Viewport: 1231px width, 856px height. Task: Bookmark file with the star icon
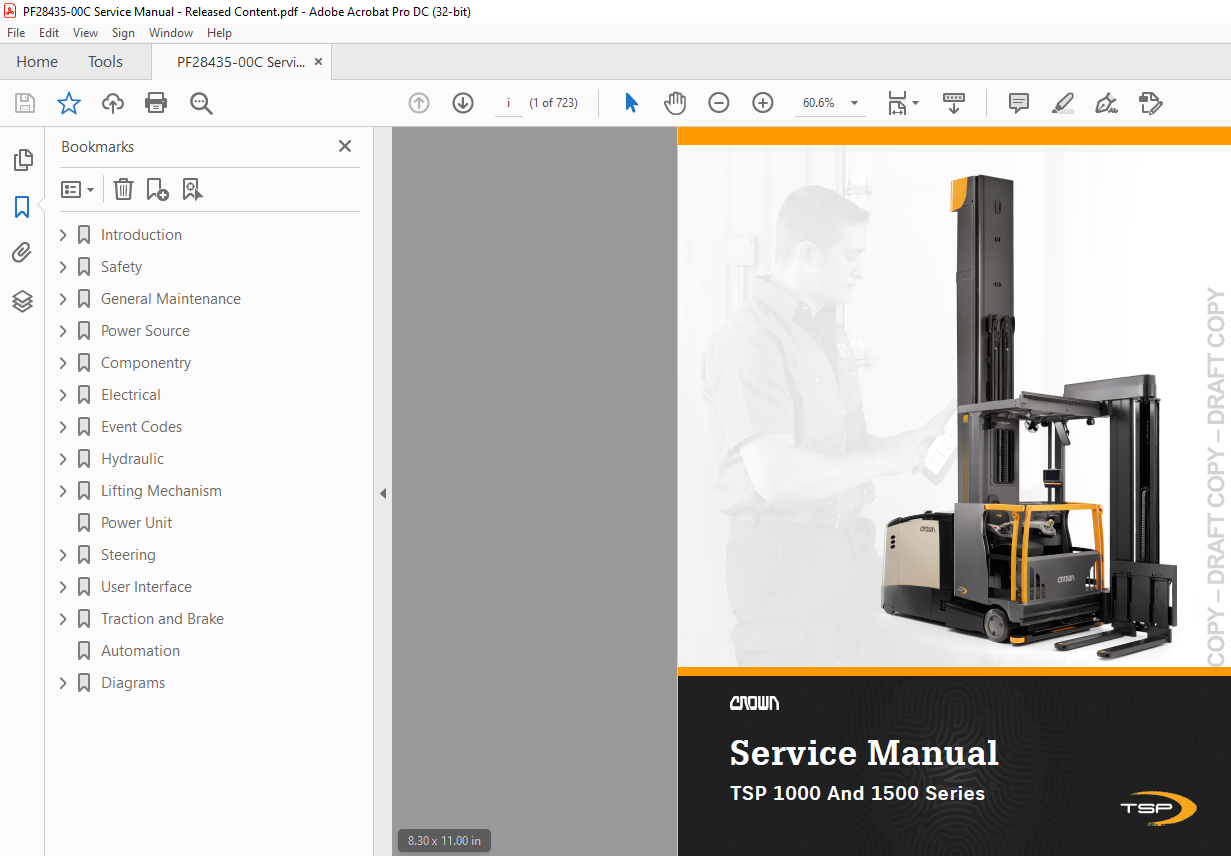point(69,103)
